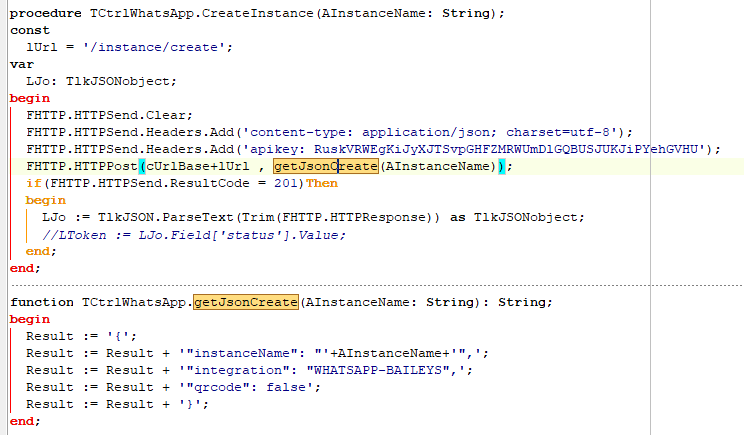744x435 pixels.
Task: Click the "instanceName" JSON line
Action: [x=257, y=353]
